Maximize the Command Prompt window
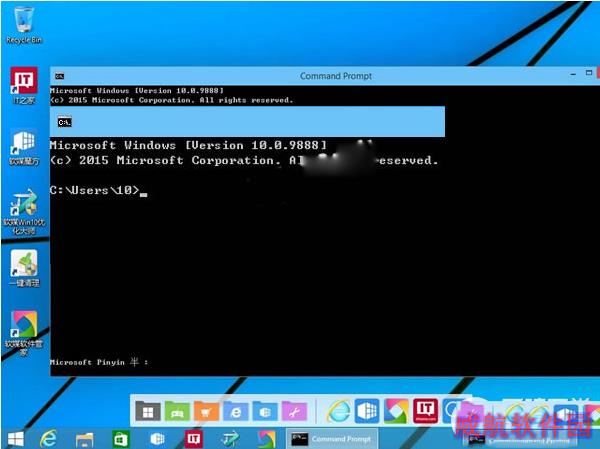 [589, 73]
